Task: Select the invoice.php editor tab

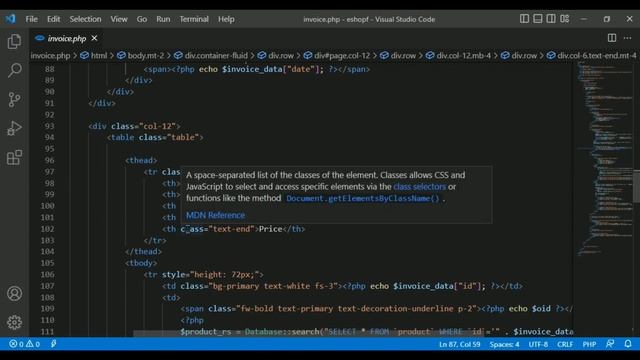Action: (67, 38)
